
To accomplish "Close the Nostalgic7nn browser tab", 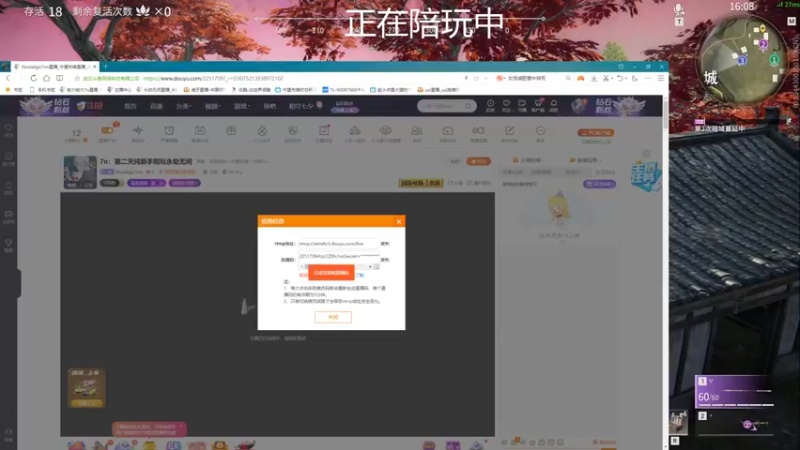I will pos(94,67).
